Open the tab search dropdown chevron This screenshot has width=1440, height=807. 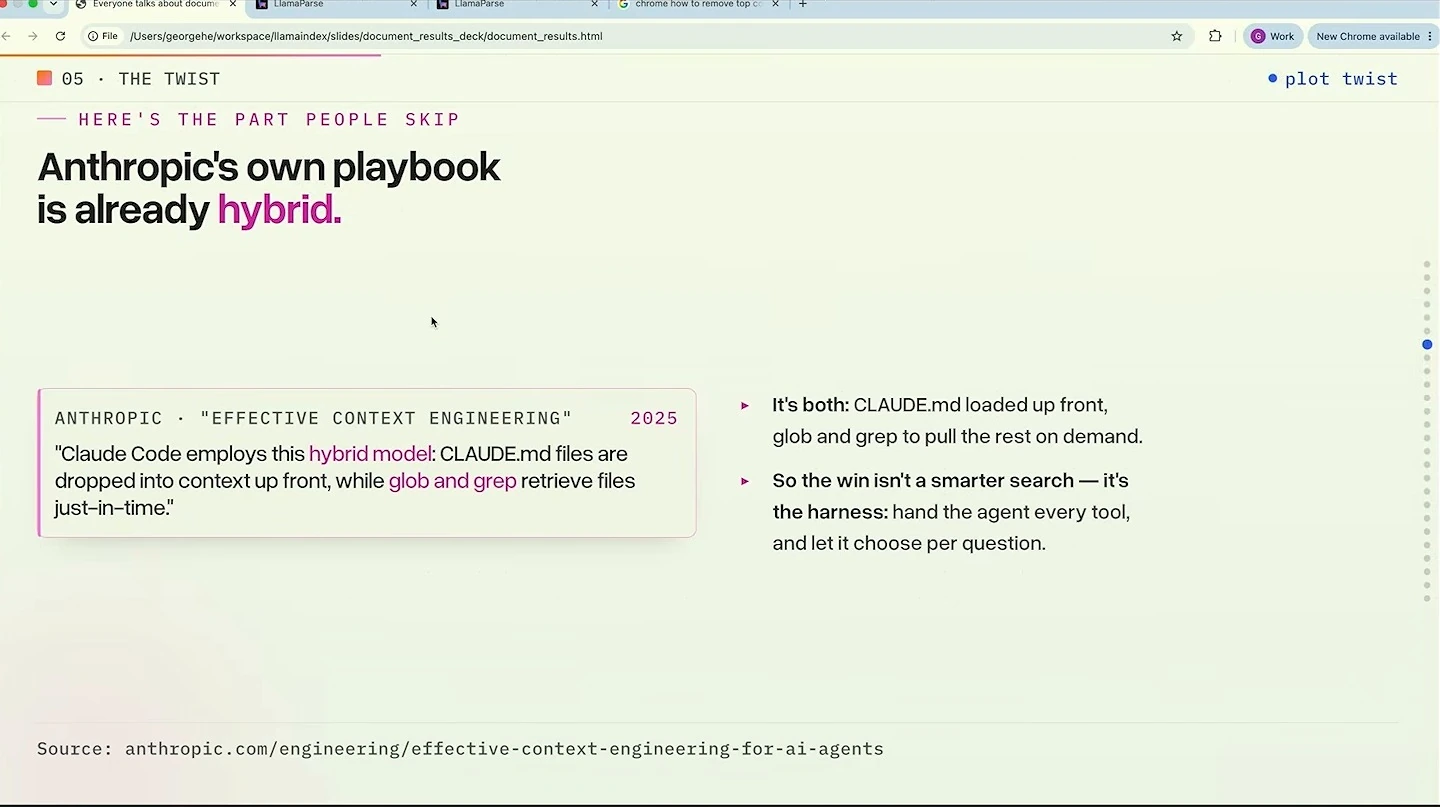click(53, 4)
